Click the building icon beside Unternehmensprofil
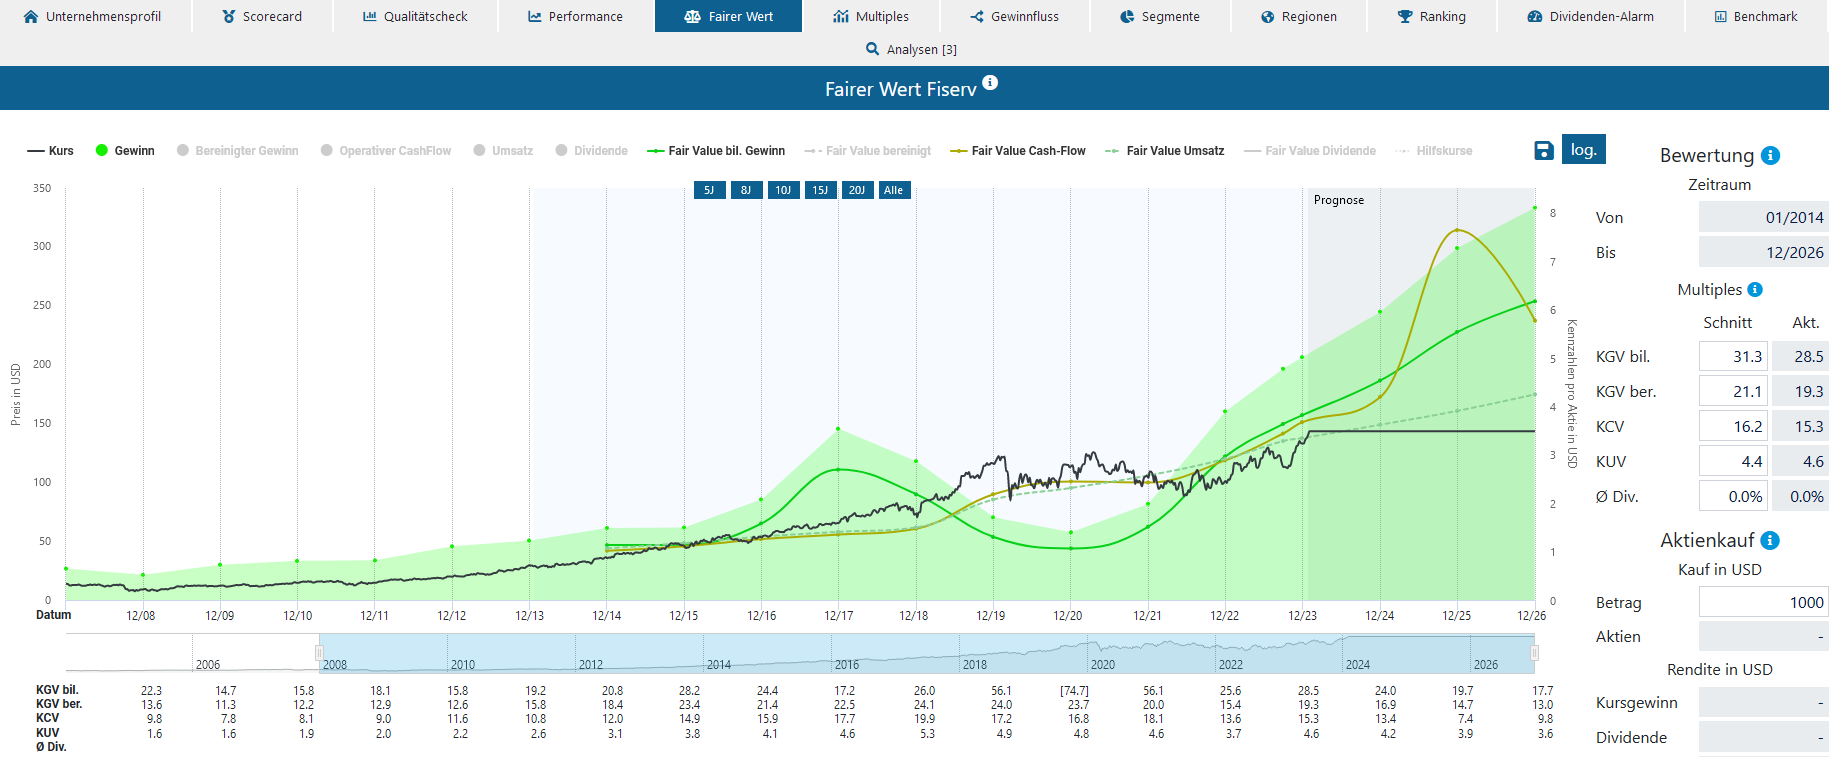The width and height of the screenshot is (1839, 757). pyautogui.click(x=31, y=17)
